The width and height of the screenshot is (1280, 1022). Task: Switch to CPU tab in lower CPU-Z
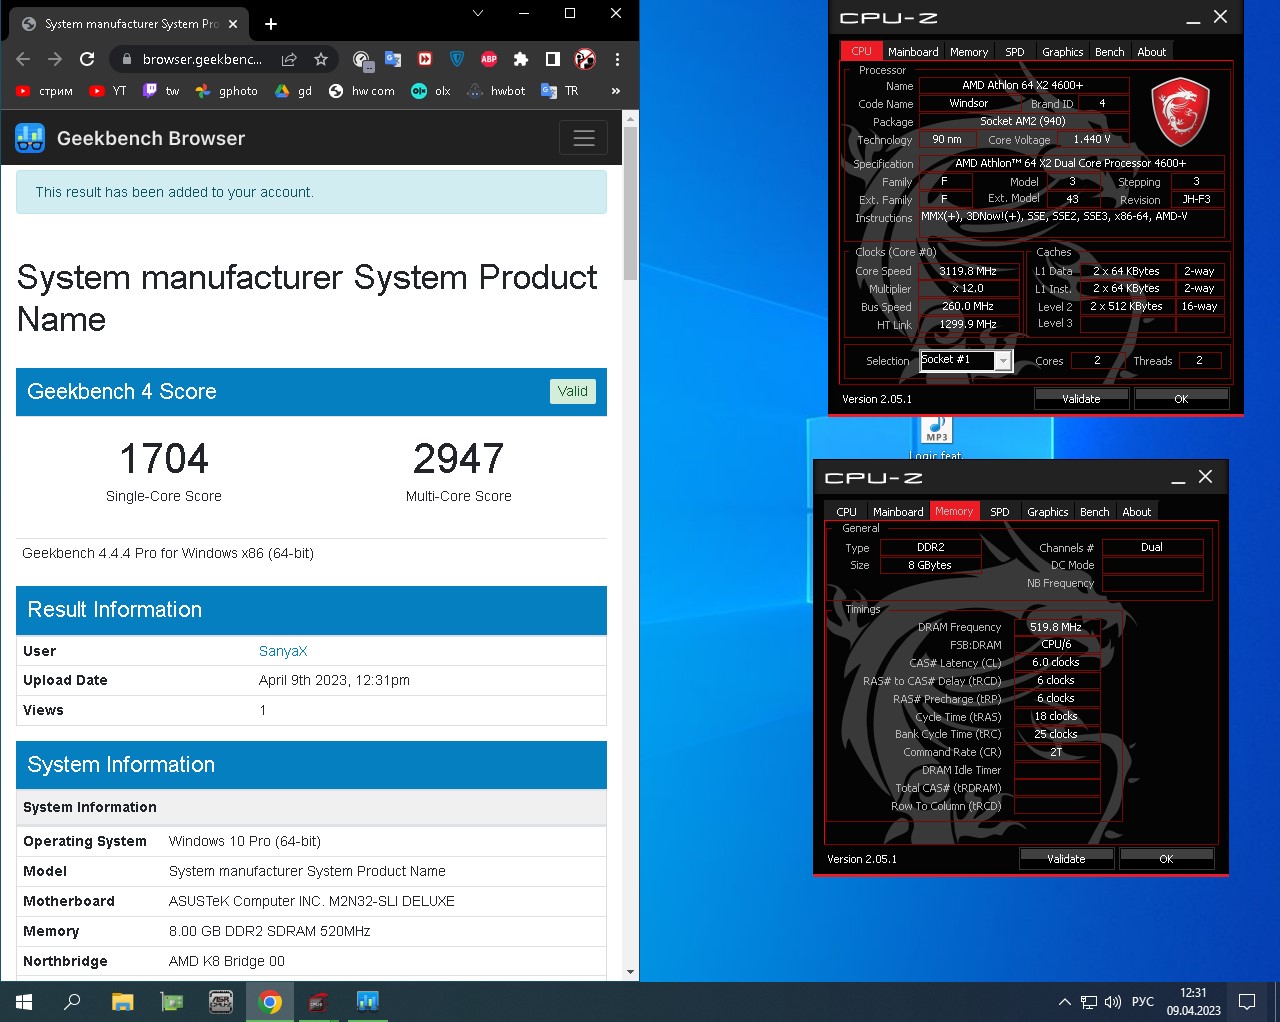(x=846, y=512)
